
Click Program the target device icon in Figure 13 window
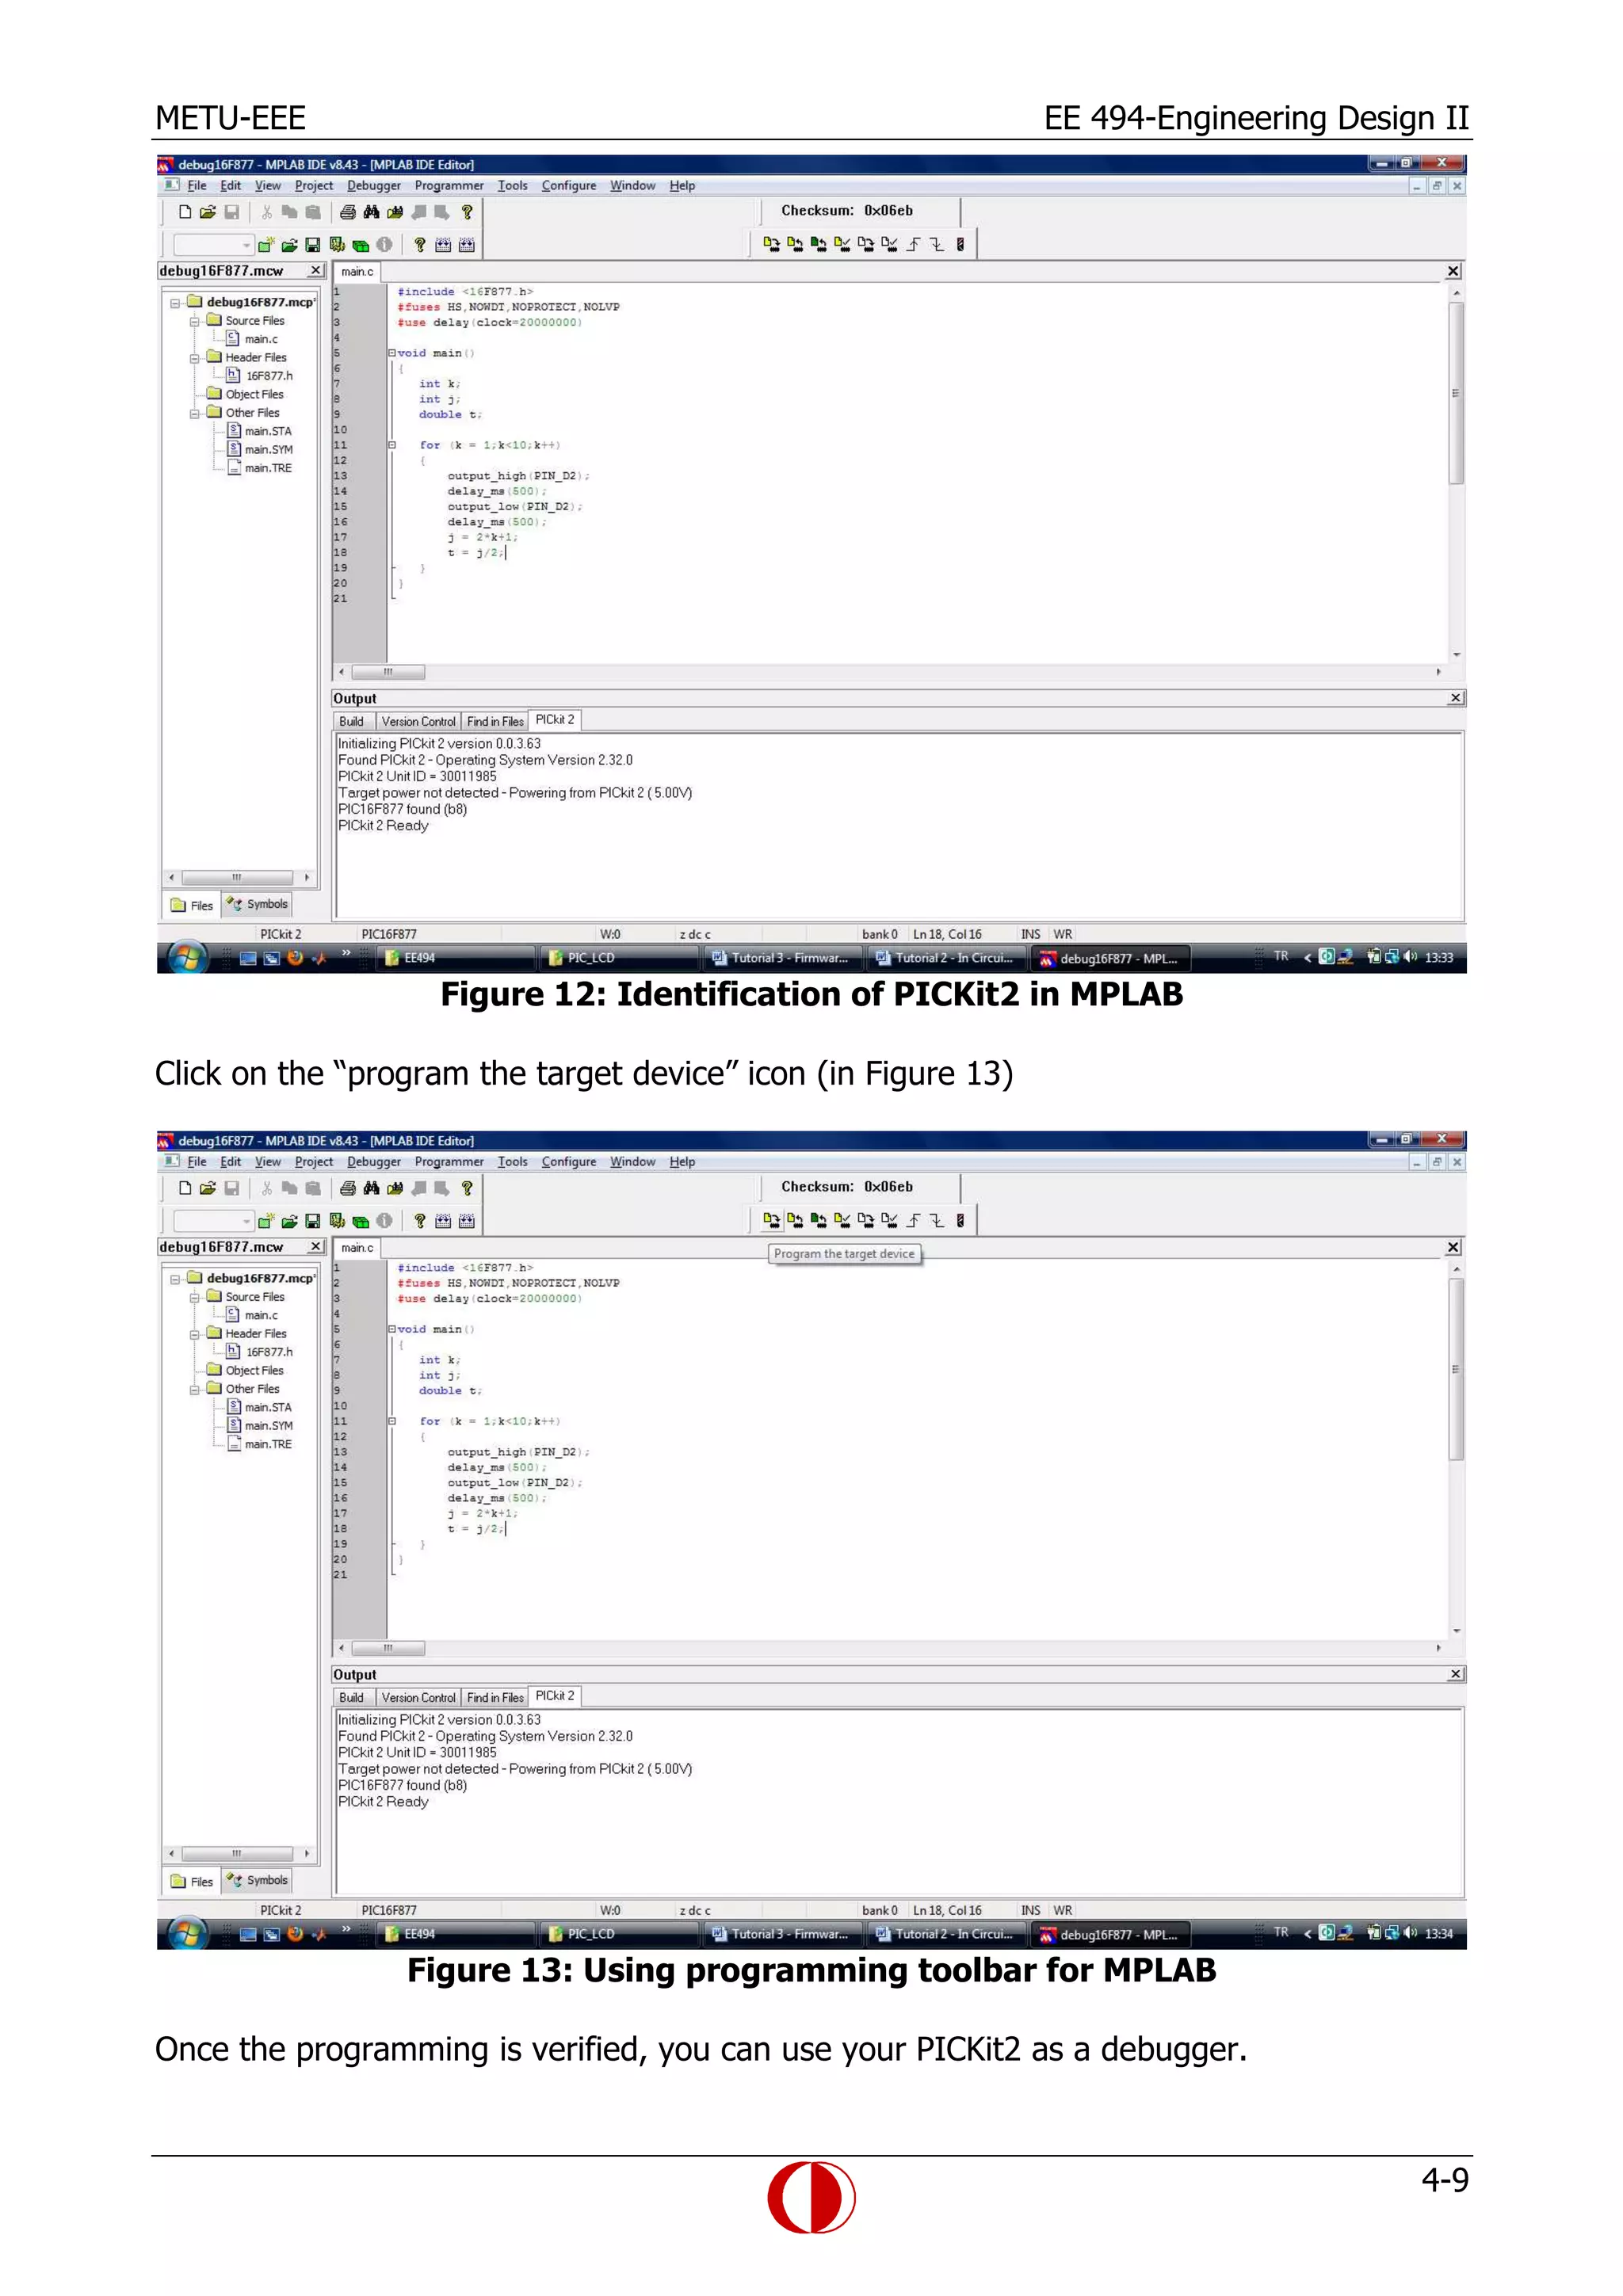[x=771, y=1220]
